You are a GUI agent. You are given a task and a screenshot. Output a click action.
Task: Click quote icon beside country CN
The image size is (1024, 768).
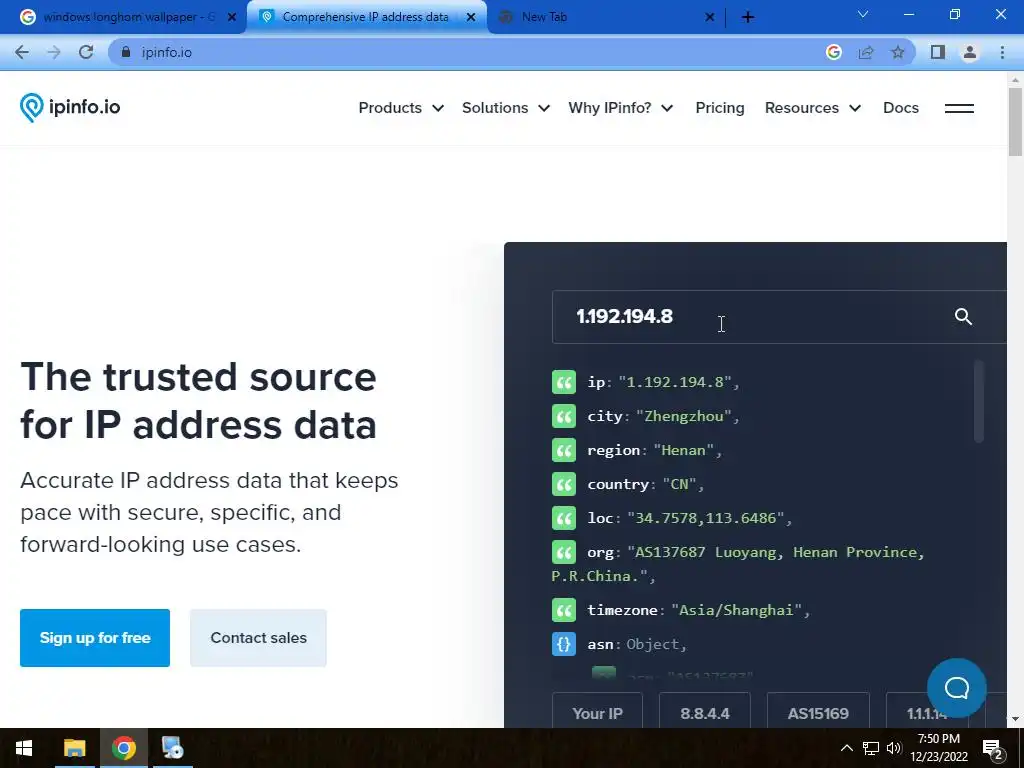pos(564,484)
